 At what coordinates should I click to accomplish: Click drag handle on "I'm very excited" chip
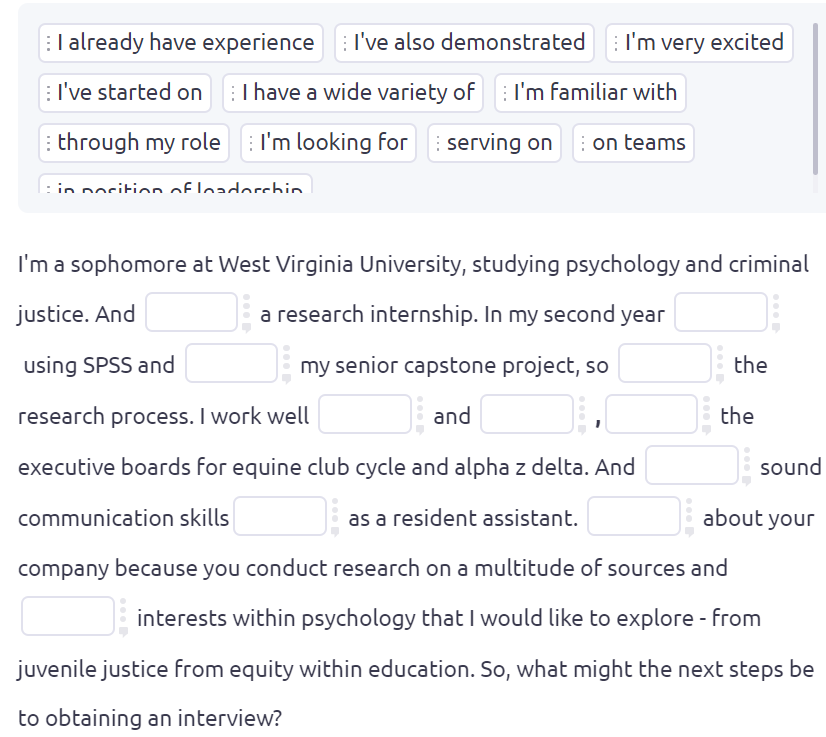pyautogui.click(x=616, y=43)
